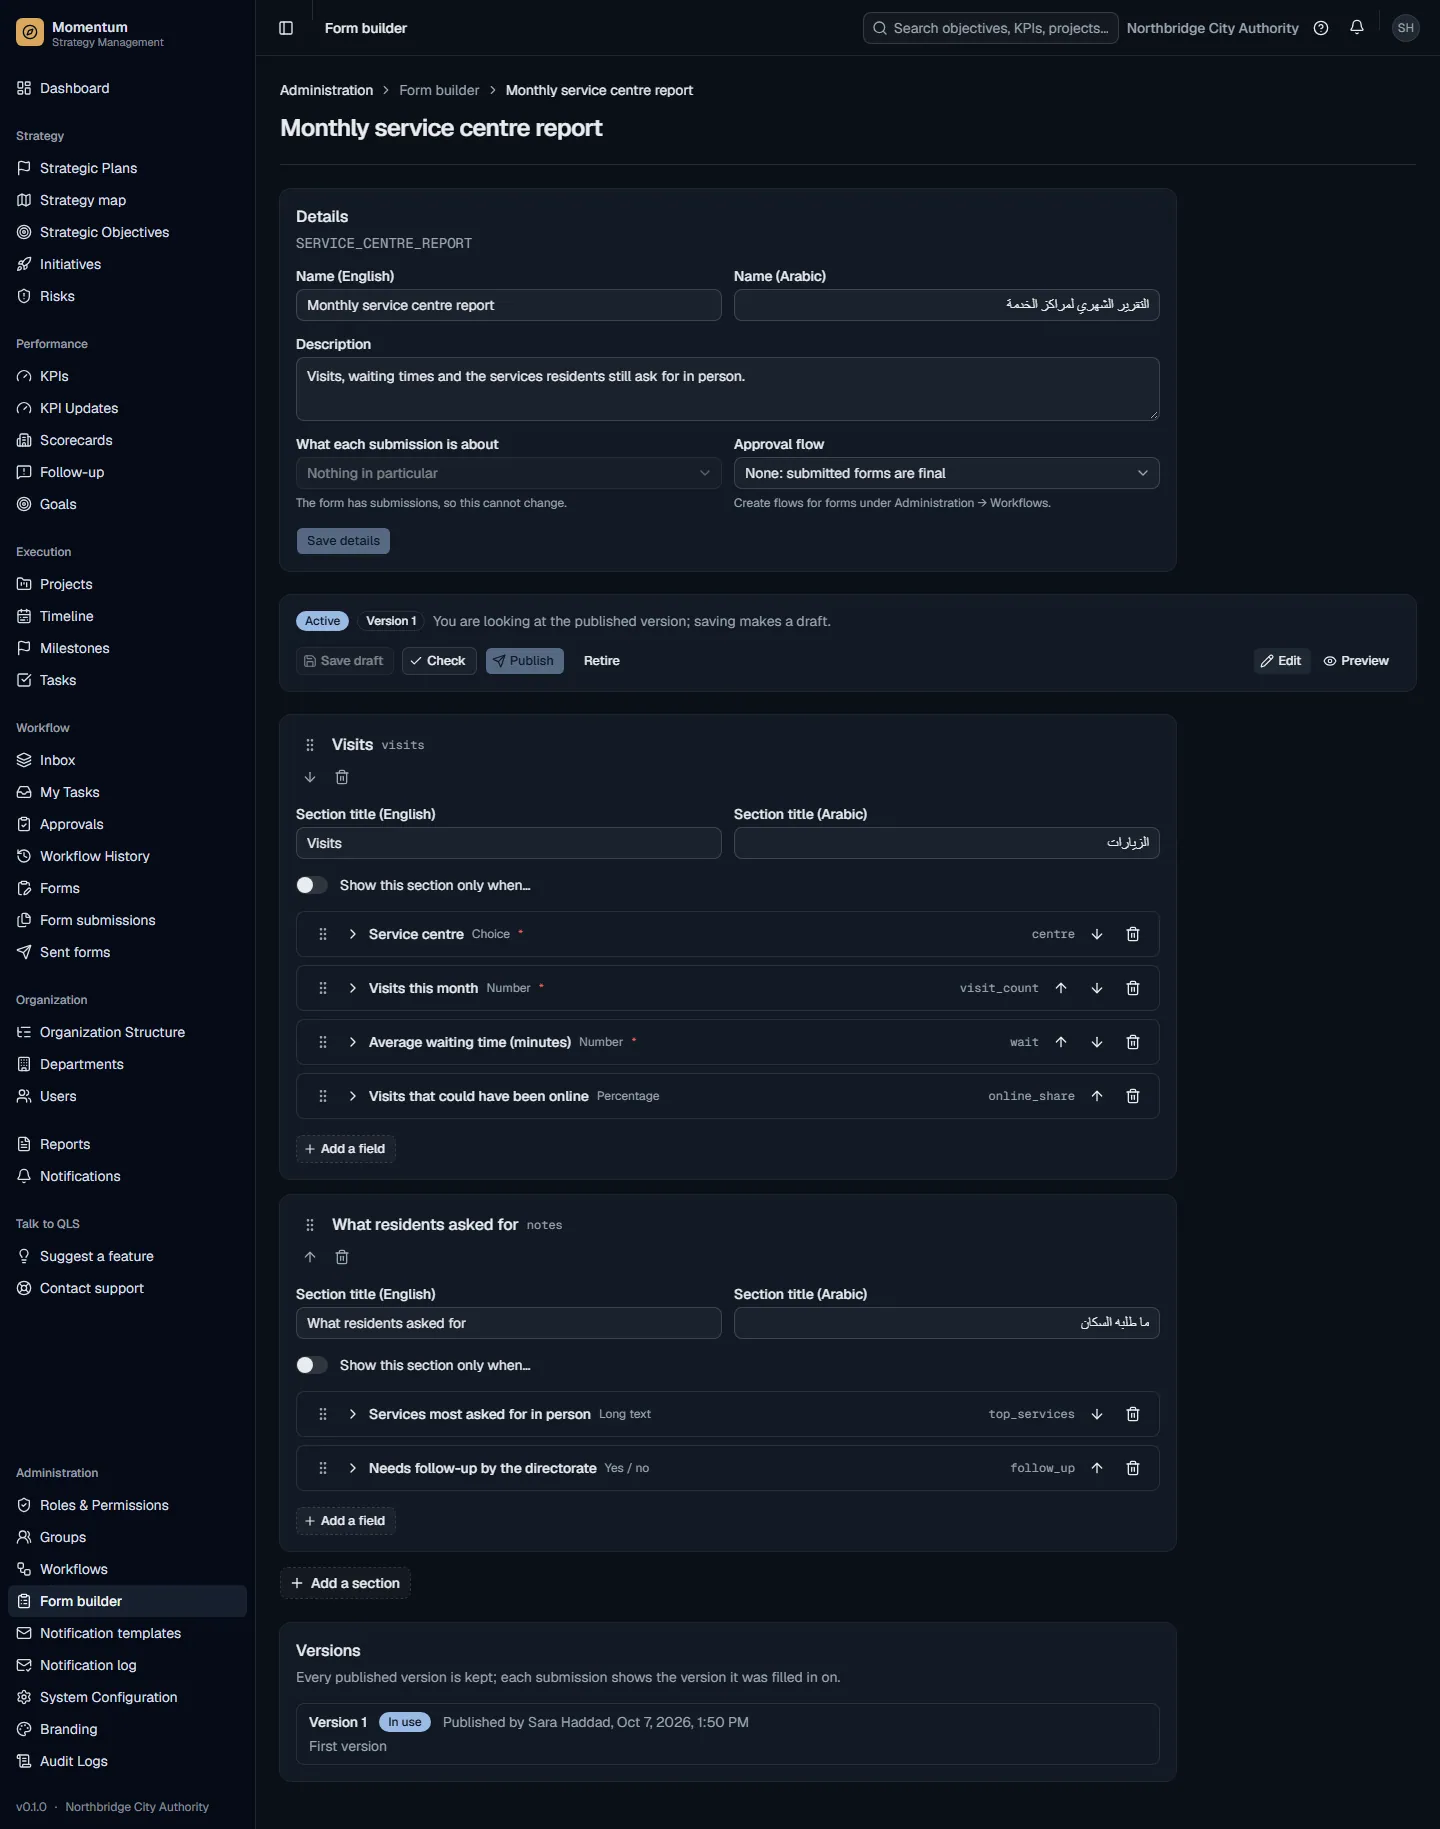
Task: Open the help circle icon in header
Action: (1321, 28)
